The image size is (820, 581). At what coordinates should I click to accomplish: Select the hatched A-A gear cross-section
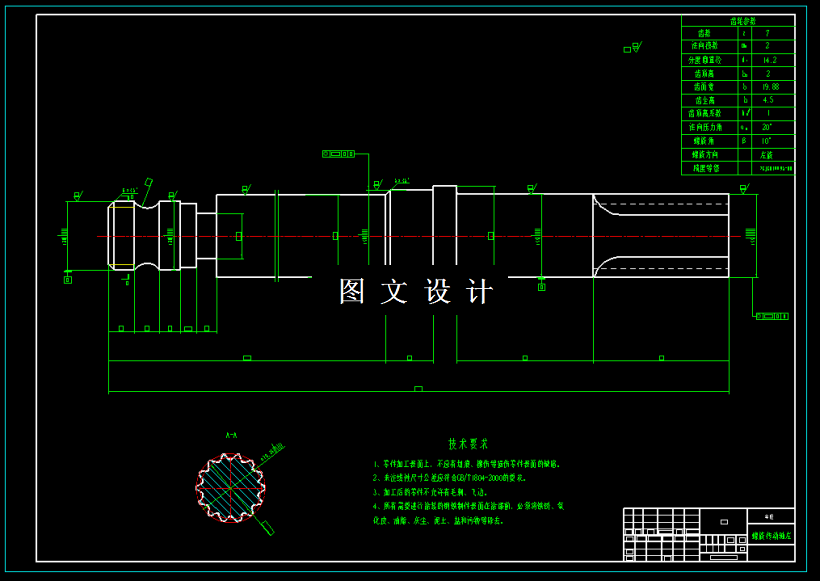pyautogui.click(x=231, y=488)
